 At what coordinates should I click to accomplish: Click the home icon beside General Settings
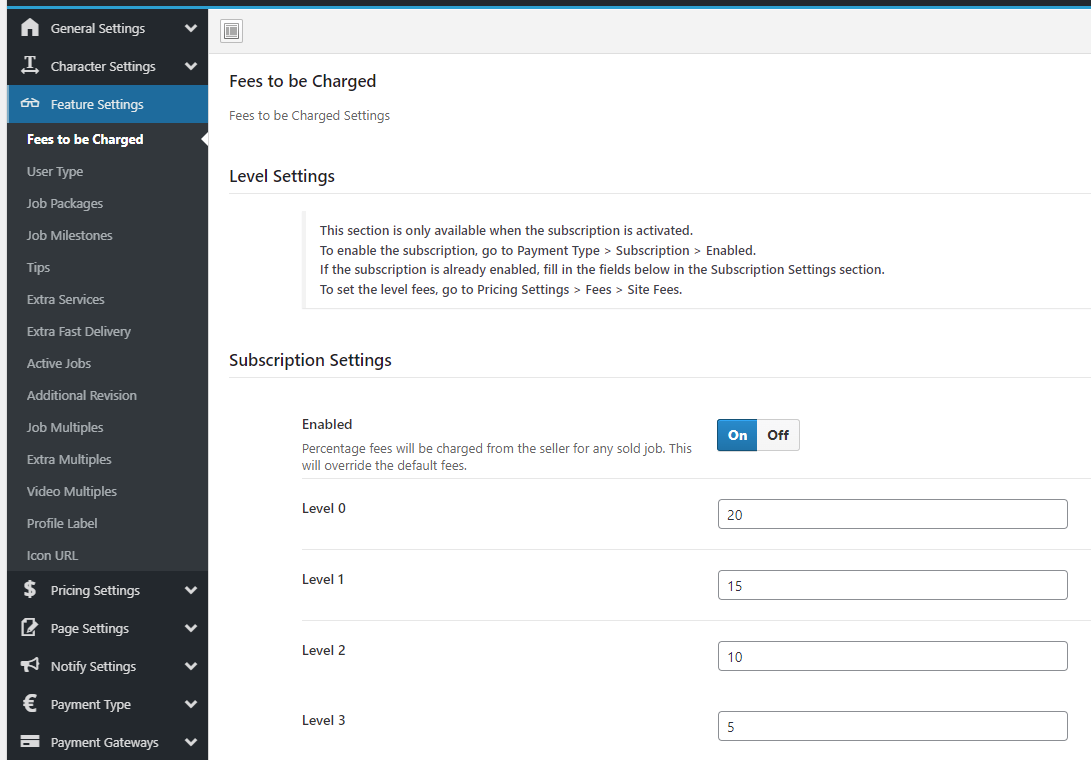[30, 28]
